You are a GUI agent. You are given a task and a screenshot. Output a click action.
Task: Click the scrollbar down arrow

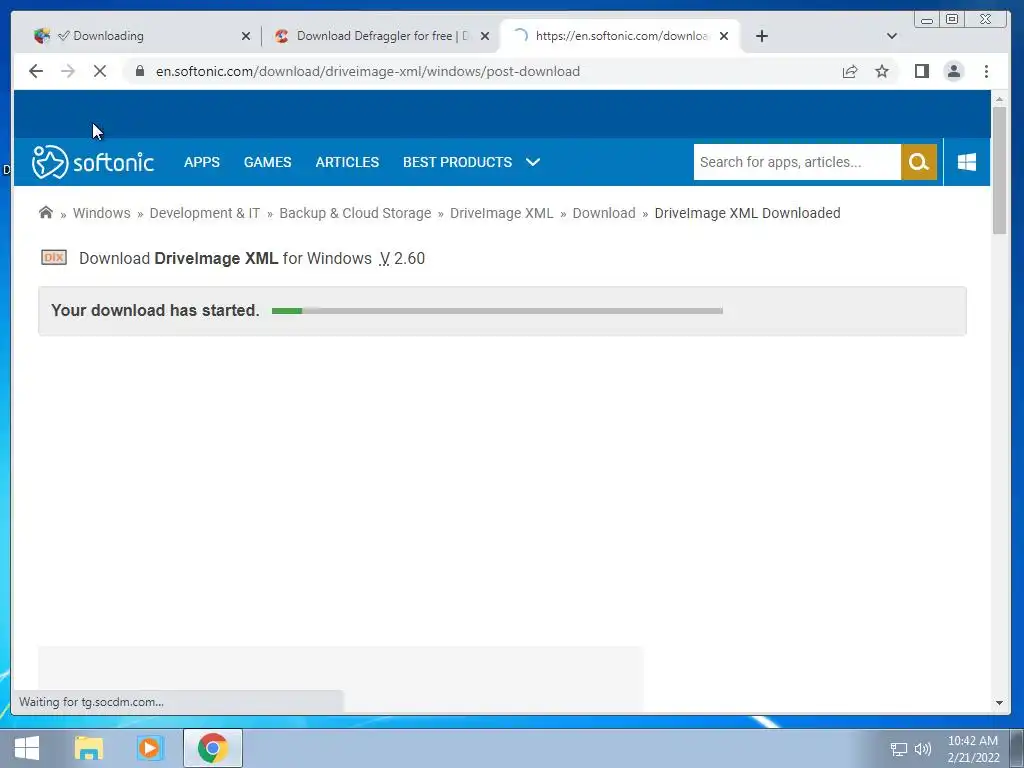[999, 703]
